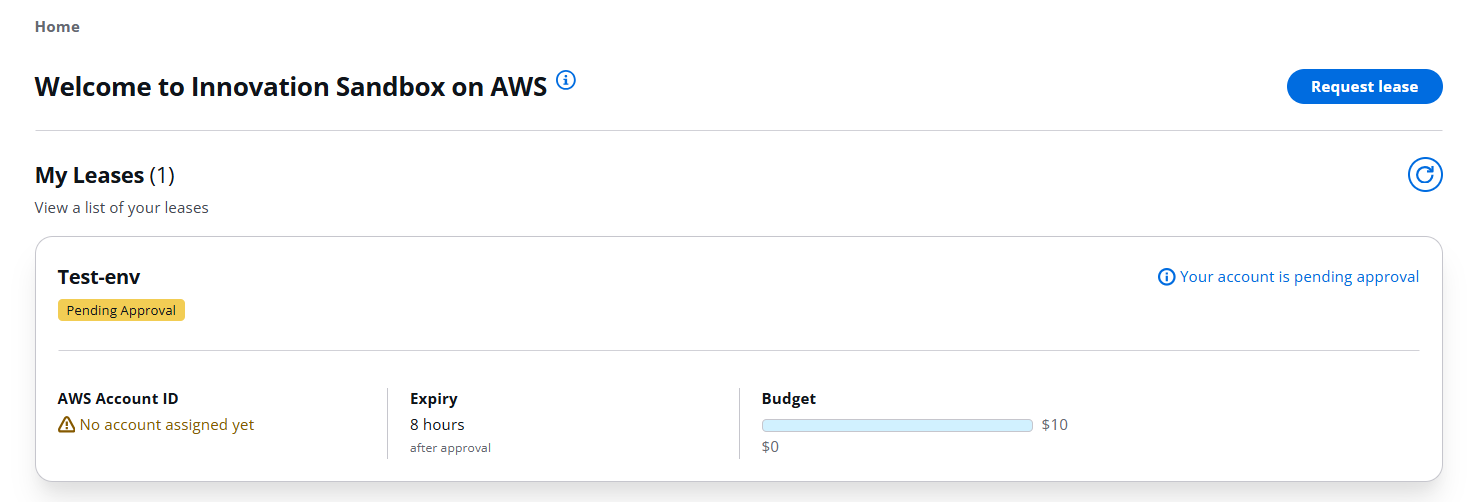This screenshot has height=502, width=1477.
Task: Refresh the My Leases list
Action: pos(1425,175)
